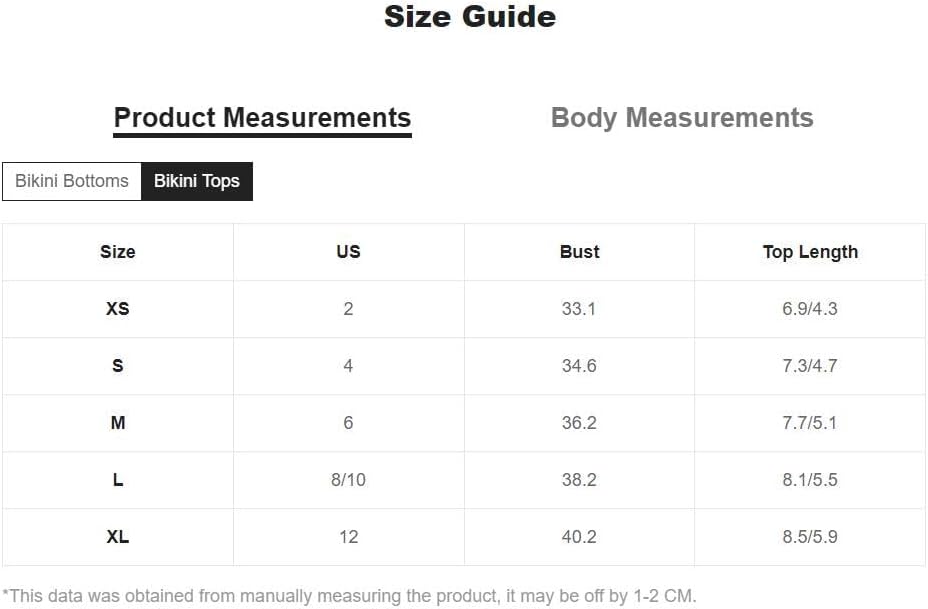Click the Bust column header
Image resolution: width=928 pixels, height=609 pixels.
pos(579,252)
